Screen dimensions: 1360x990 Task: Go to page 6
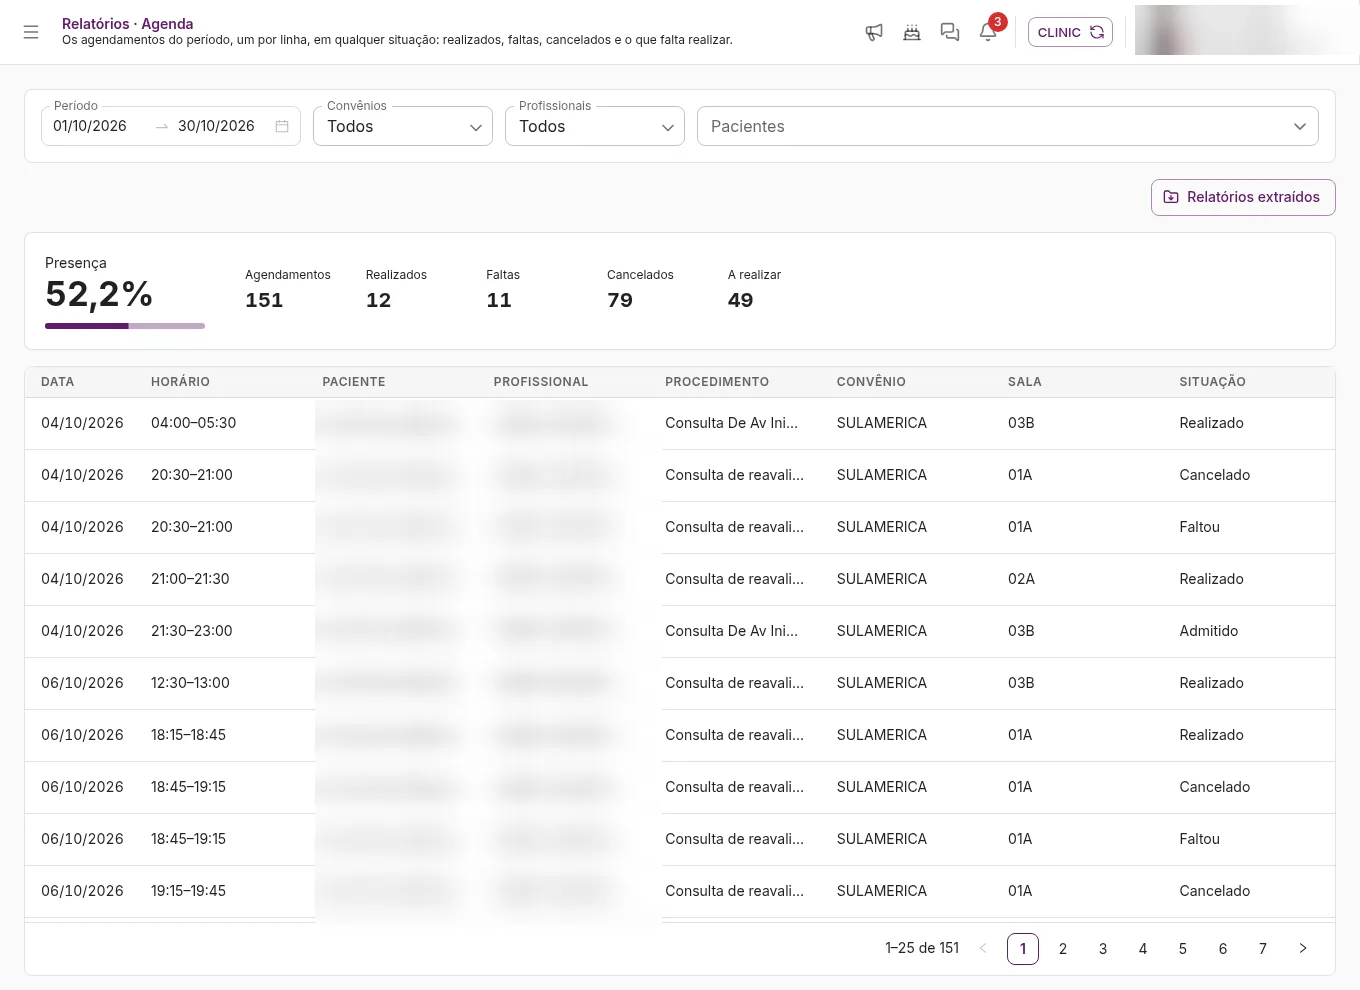1223,948
